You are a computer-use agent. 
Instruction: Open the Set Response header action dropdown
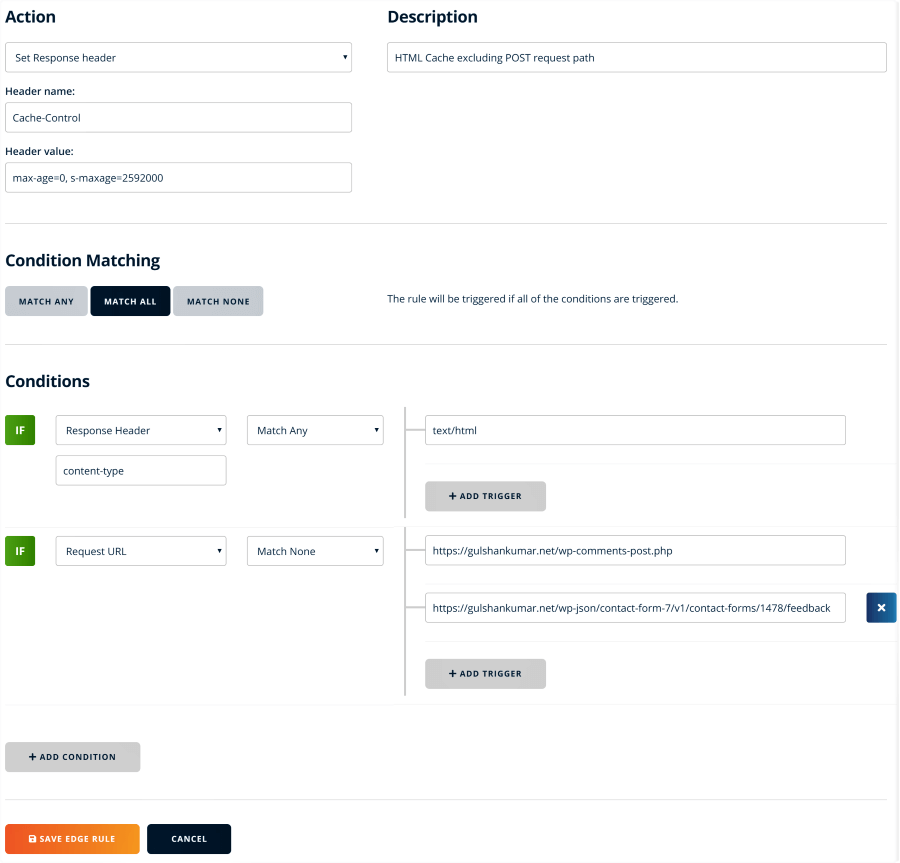(178, 58)
